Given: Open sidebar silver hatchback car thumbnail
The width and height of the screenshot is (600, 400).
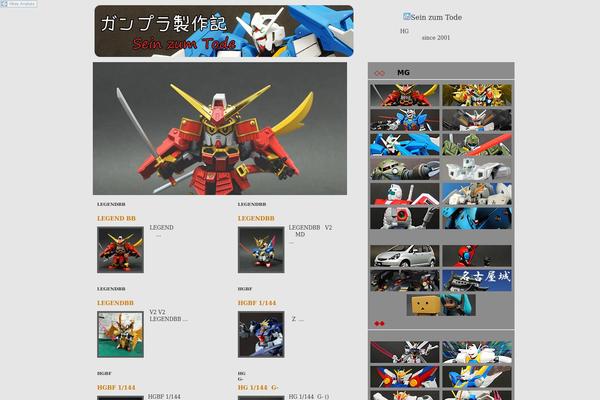Looking at the screenshot, I should coord(405,256).
